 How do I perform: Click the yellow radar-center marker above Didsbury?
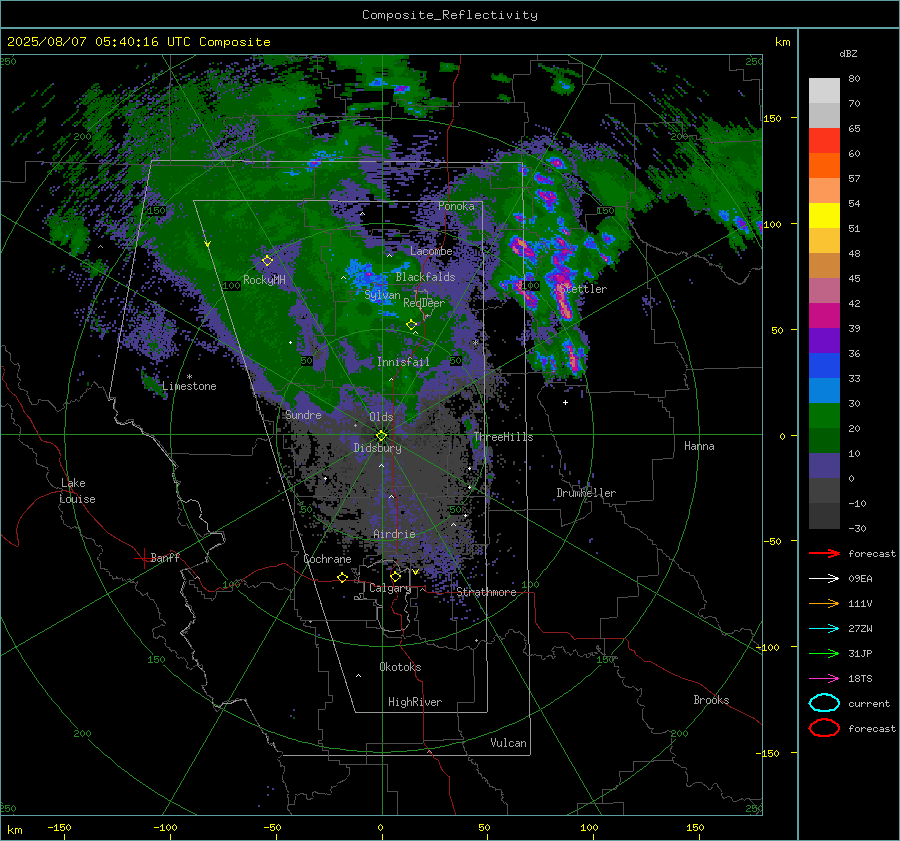(x=382, y=435)
